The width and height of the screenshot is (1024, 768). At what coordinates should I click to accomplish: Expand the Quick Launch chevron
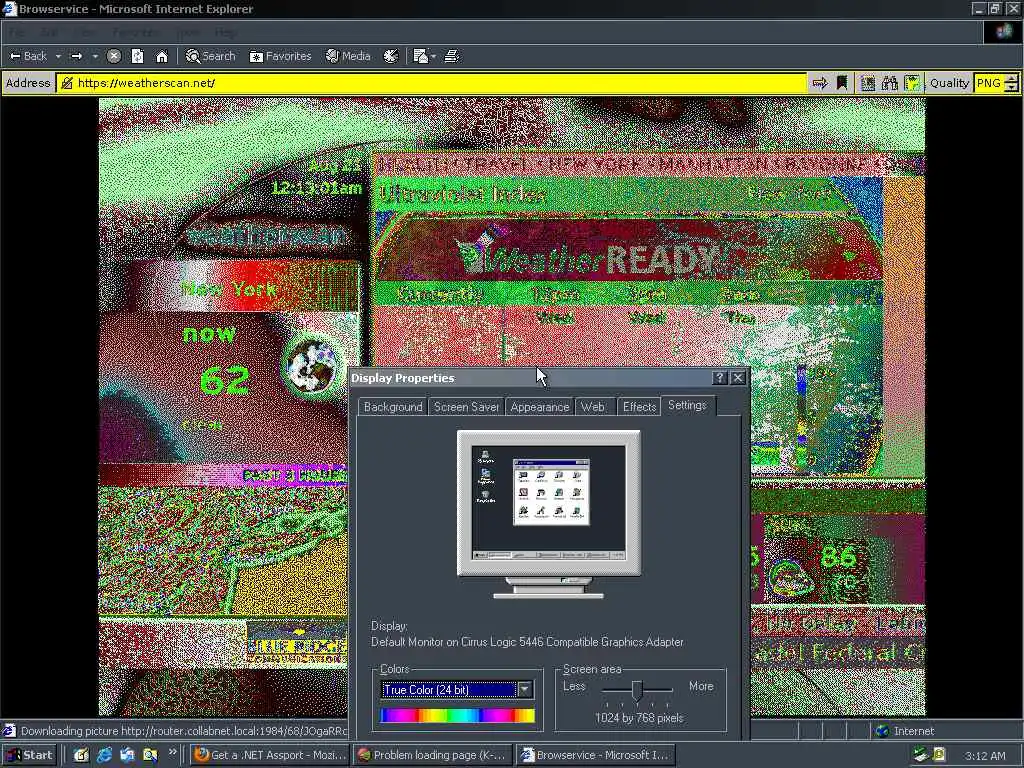(x=172, y=752)
